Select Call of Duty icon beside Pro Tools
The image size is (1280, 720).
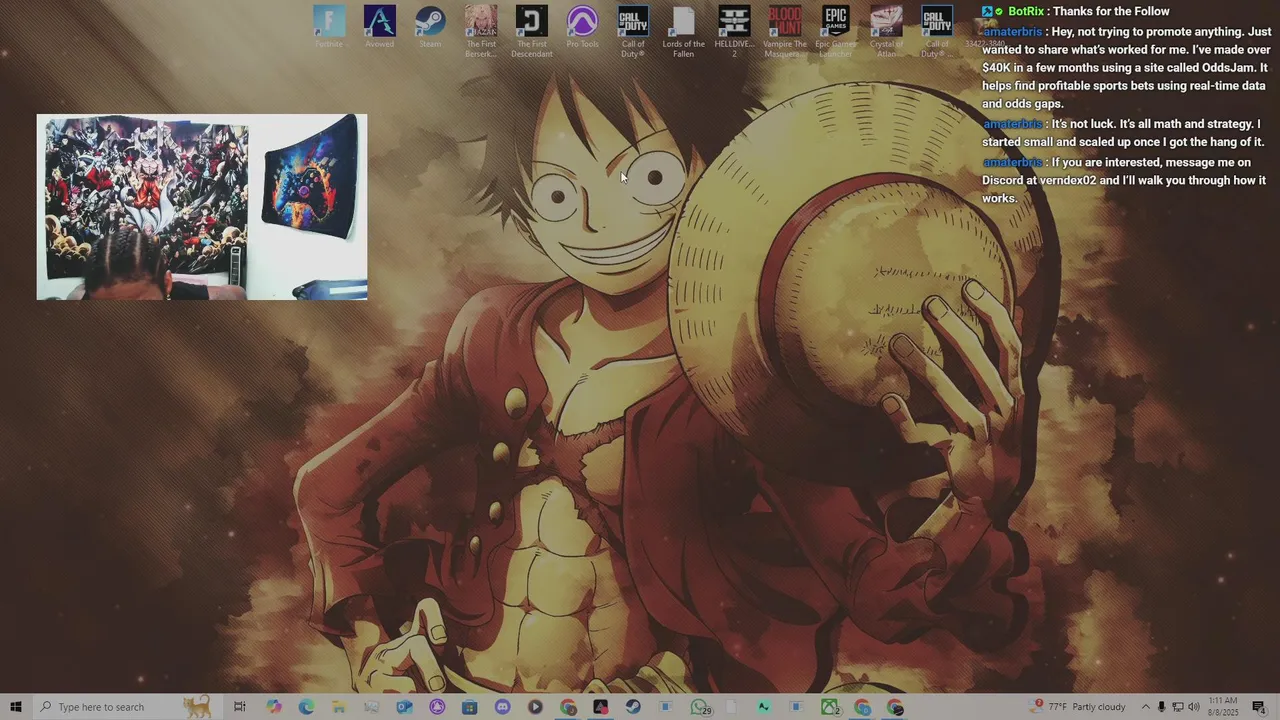[x=633, y=31]
